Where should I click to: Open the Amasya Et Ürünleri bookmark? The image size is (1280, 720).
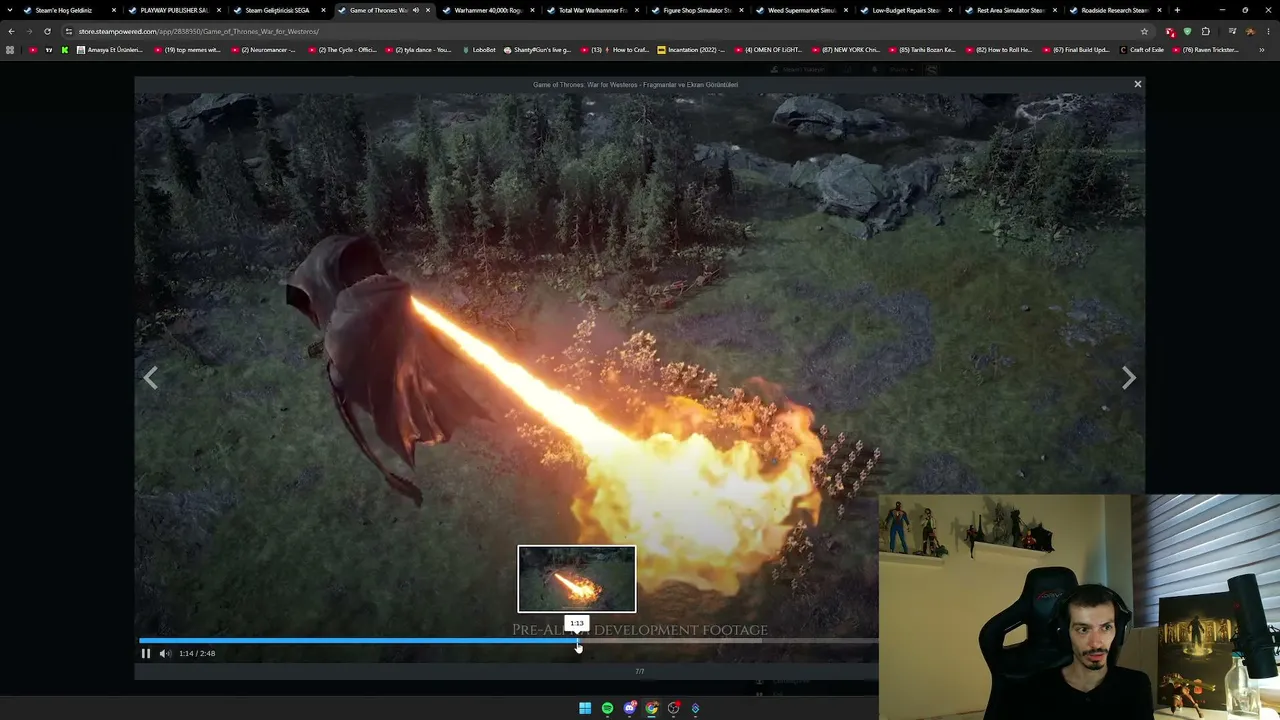point(110,50)
